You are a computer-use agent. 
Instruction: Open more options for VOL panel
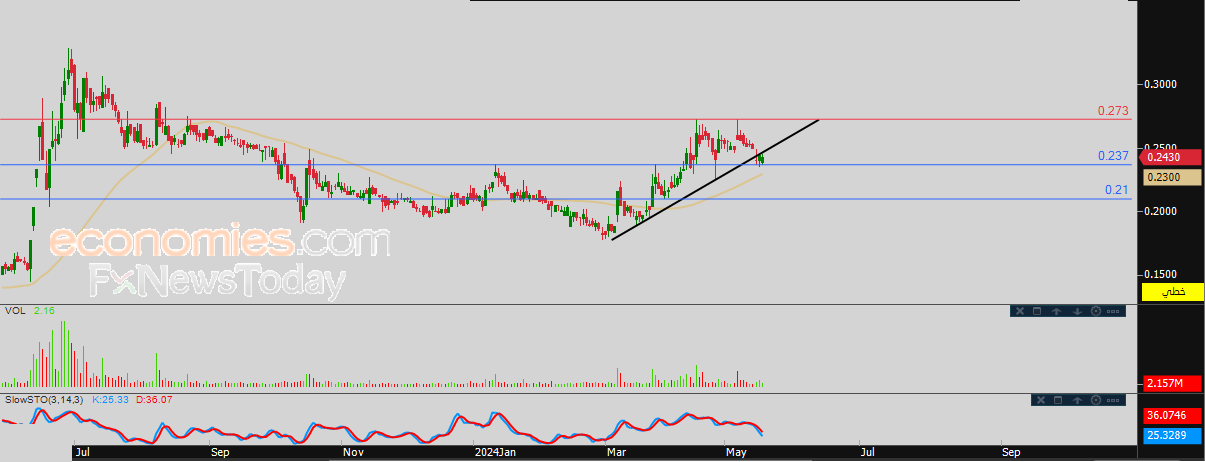coord(1113,311)
